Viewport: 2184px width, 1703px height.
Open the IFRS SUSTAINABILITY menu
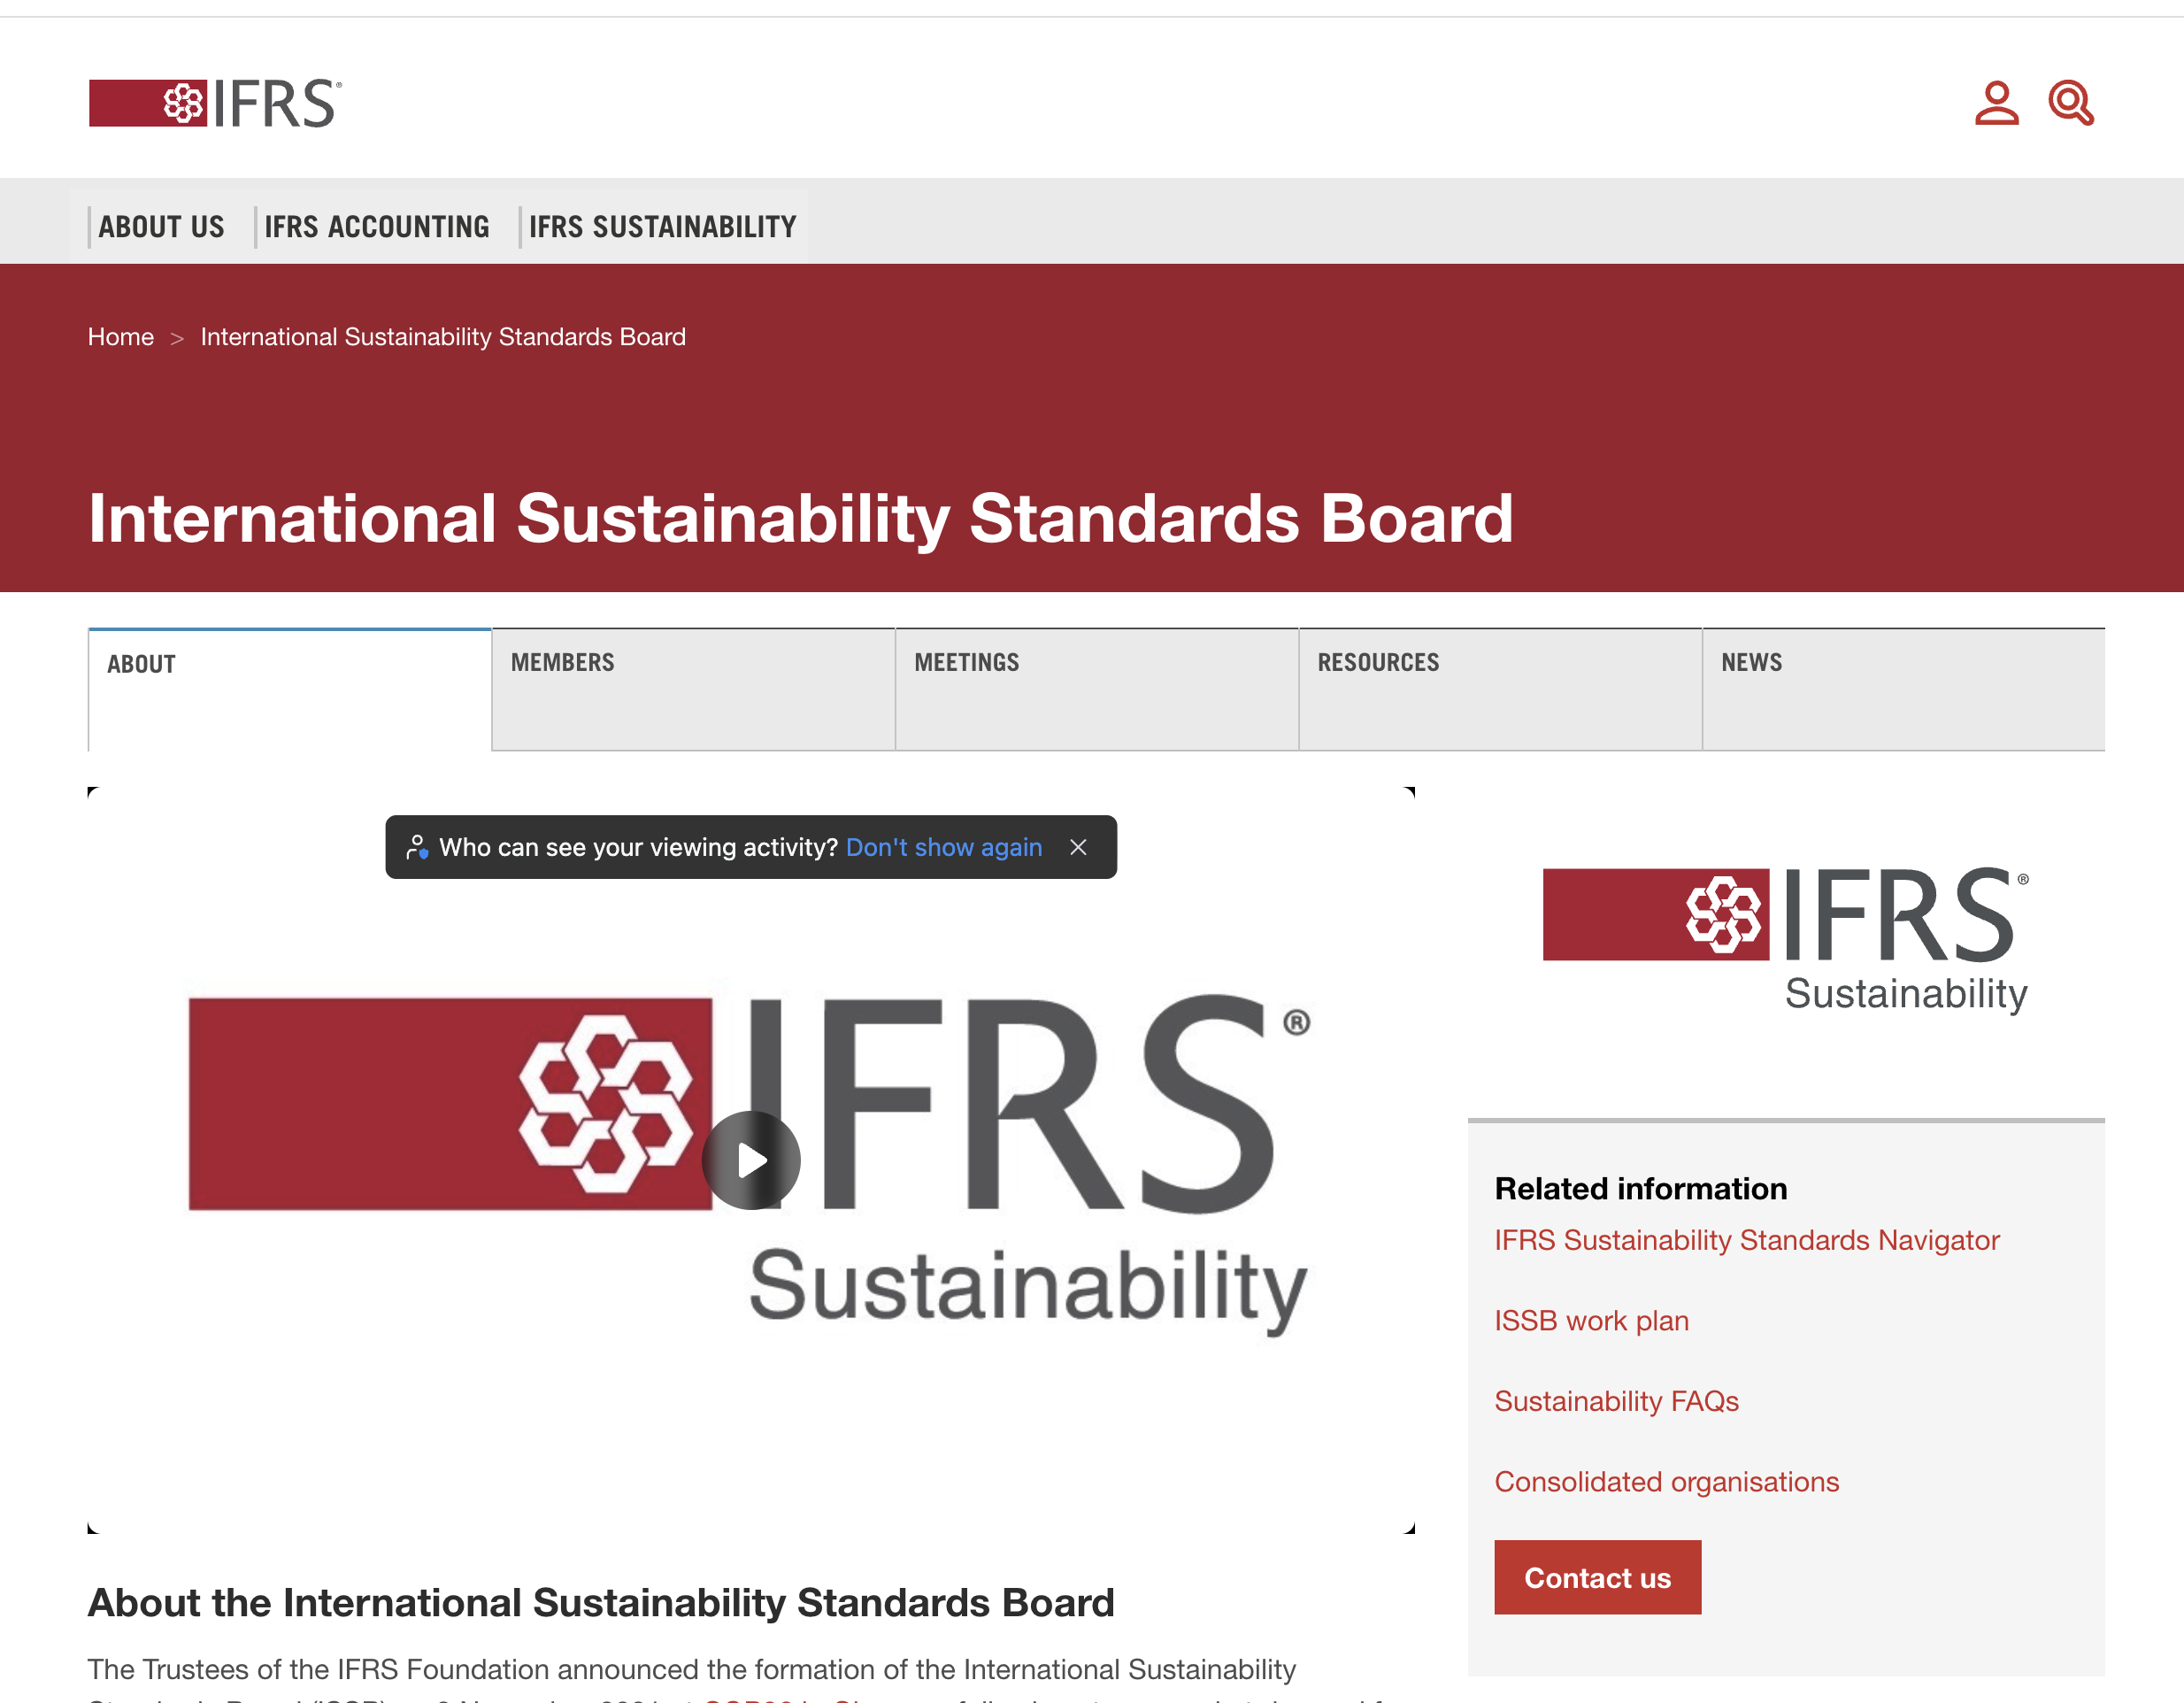tap(662, 227)
